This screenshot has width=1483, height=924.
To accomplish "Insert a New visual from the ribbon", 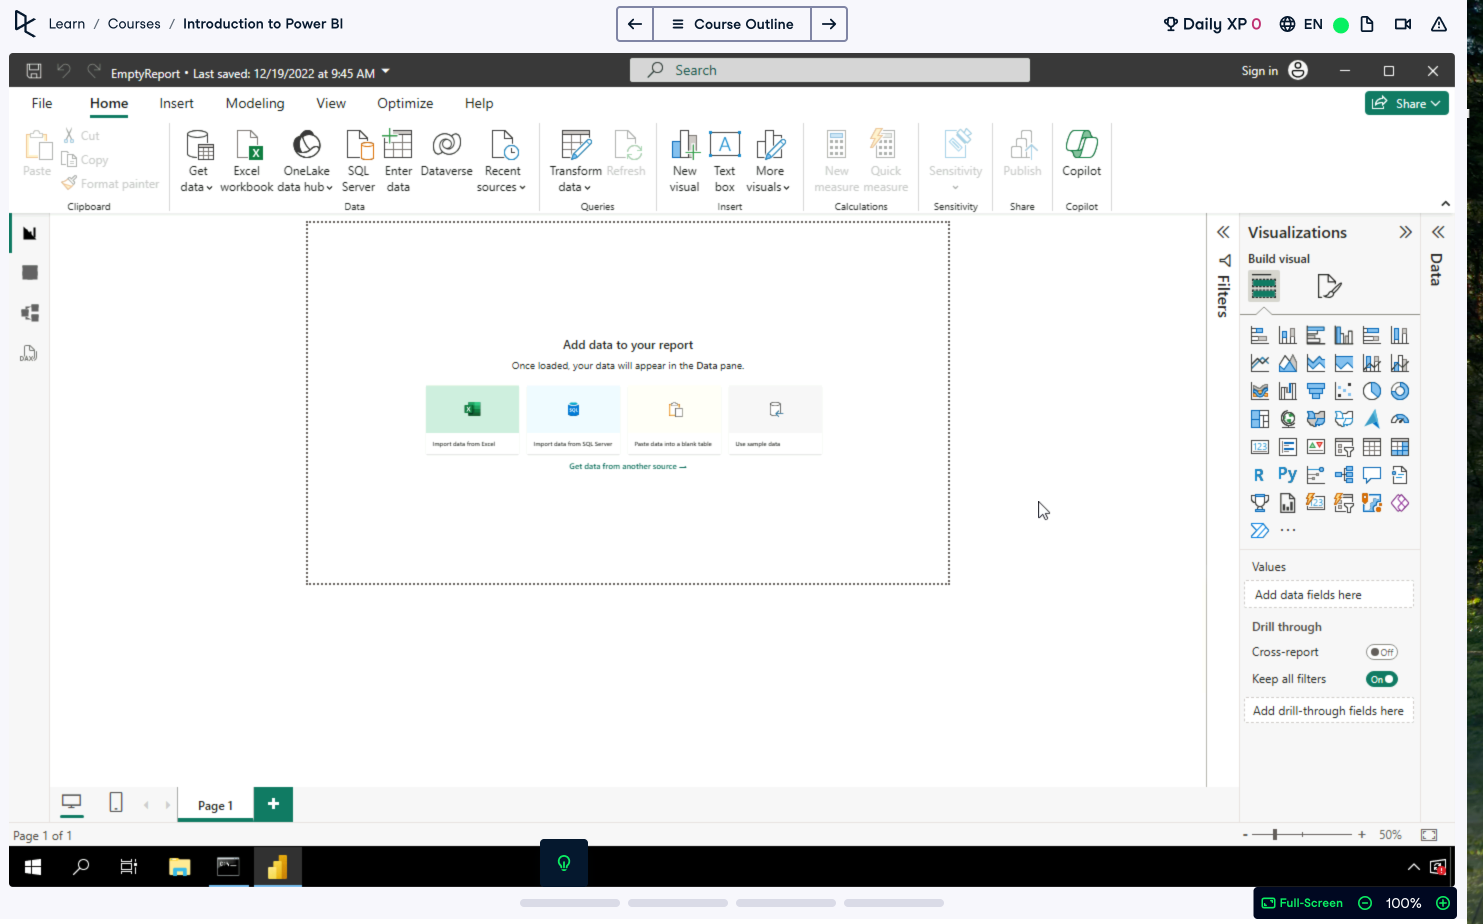I will pos(684,161).
